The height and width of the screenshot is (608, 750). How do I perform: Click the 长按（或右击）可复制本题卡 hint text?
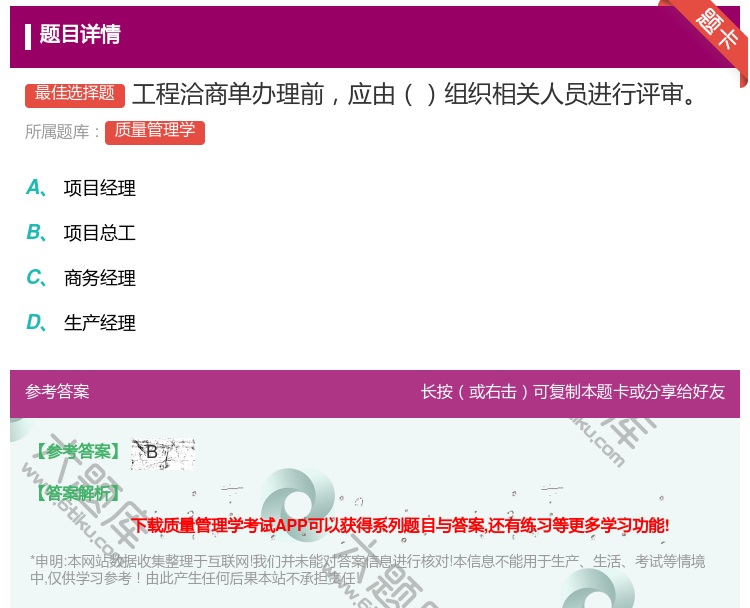click(x=573, y=392)
